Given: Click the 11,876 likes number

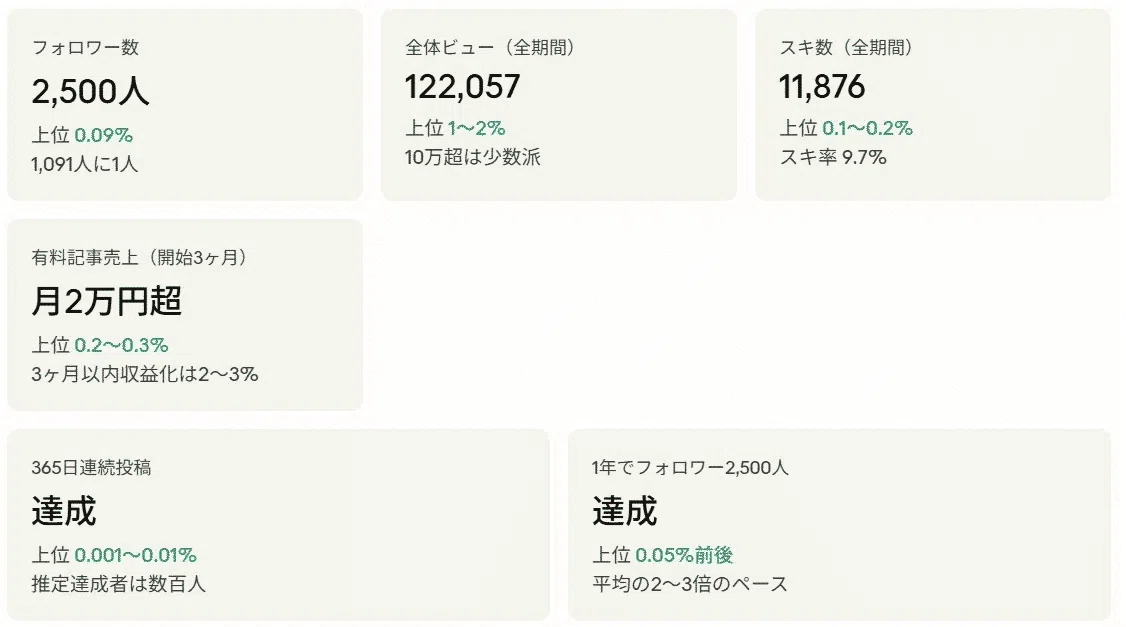Looking at the screenshot, I should click(822, 87).
